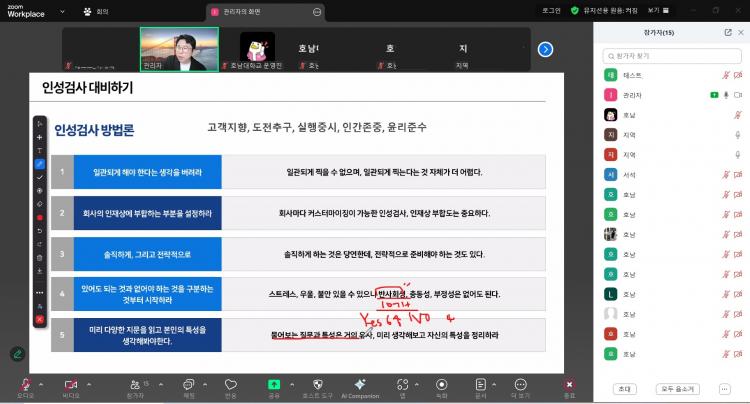This screenshot has width=750, height=404.
Task: Toggle the participants panel from the toolbar
Action: (x=136, y=387)
